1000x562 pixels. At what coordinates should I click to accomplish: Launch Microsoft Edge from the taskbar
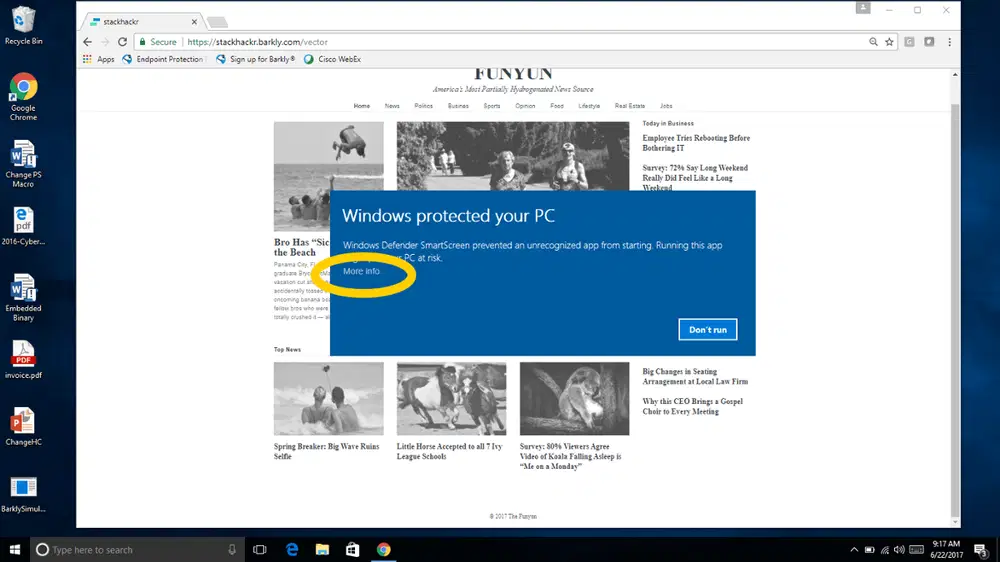[292, 549]
